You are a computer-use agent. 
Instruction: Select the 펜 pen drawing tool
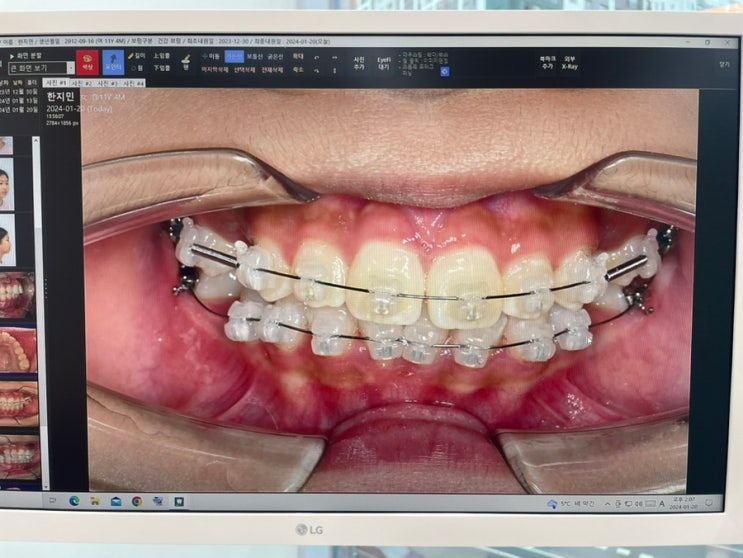[x=185, y=62]
